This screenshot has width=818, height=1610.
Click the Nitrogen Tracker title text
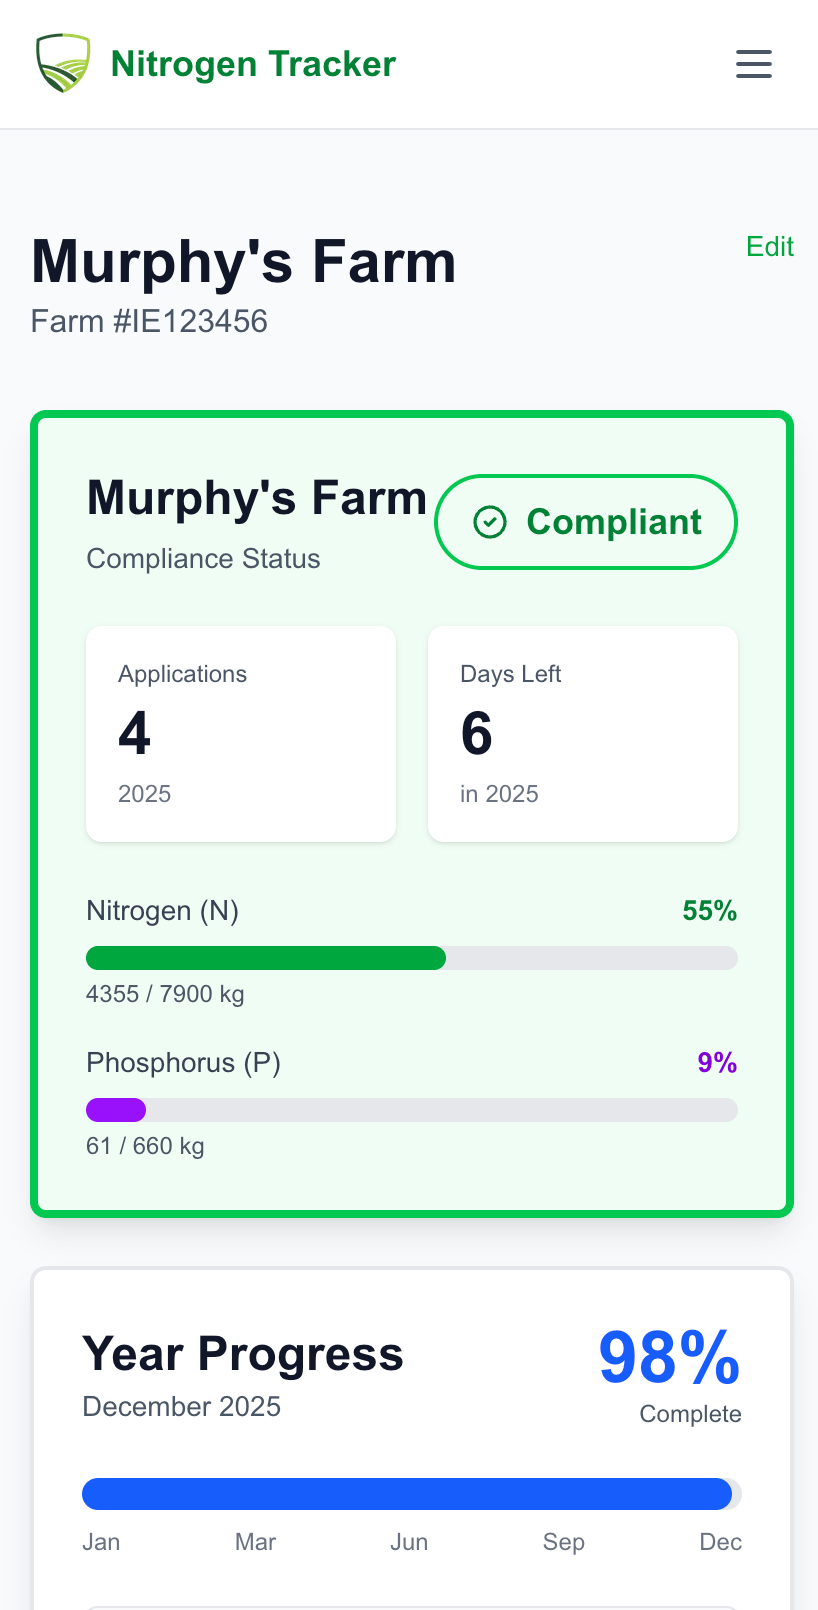pyautogui.click(x=252, y=63)
